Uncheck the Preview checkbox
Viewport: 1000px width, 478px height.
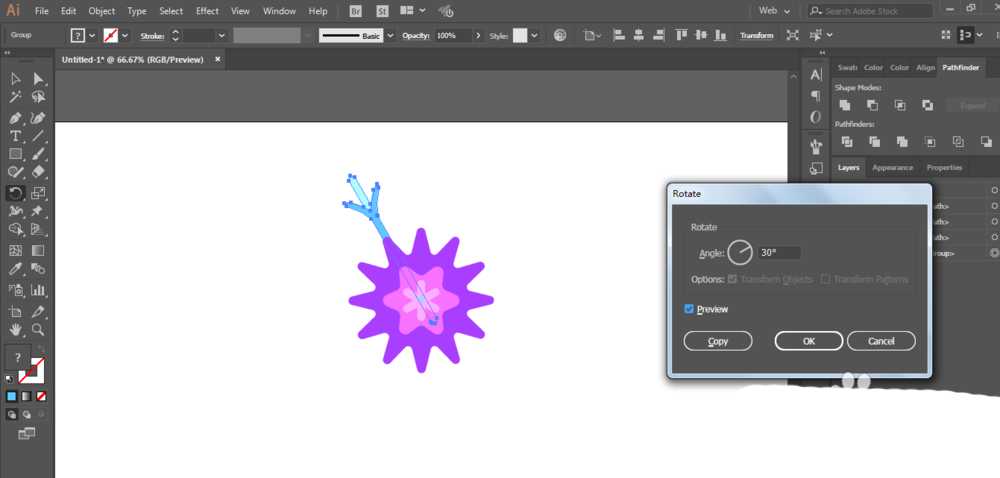click(689, 309)
